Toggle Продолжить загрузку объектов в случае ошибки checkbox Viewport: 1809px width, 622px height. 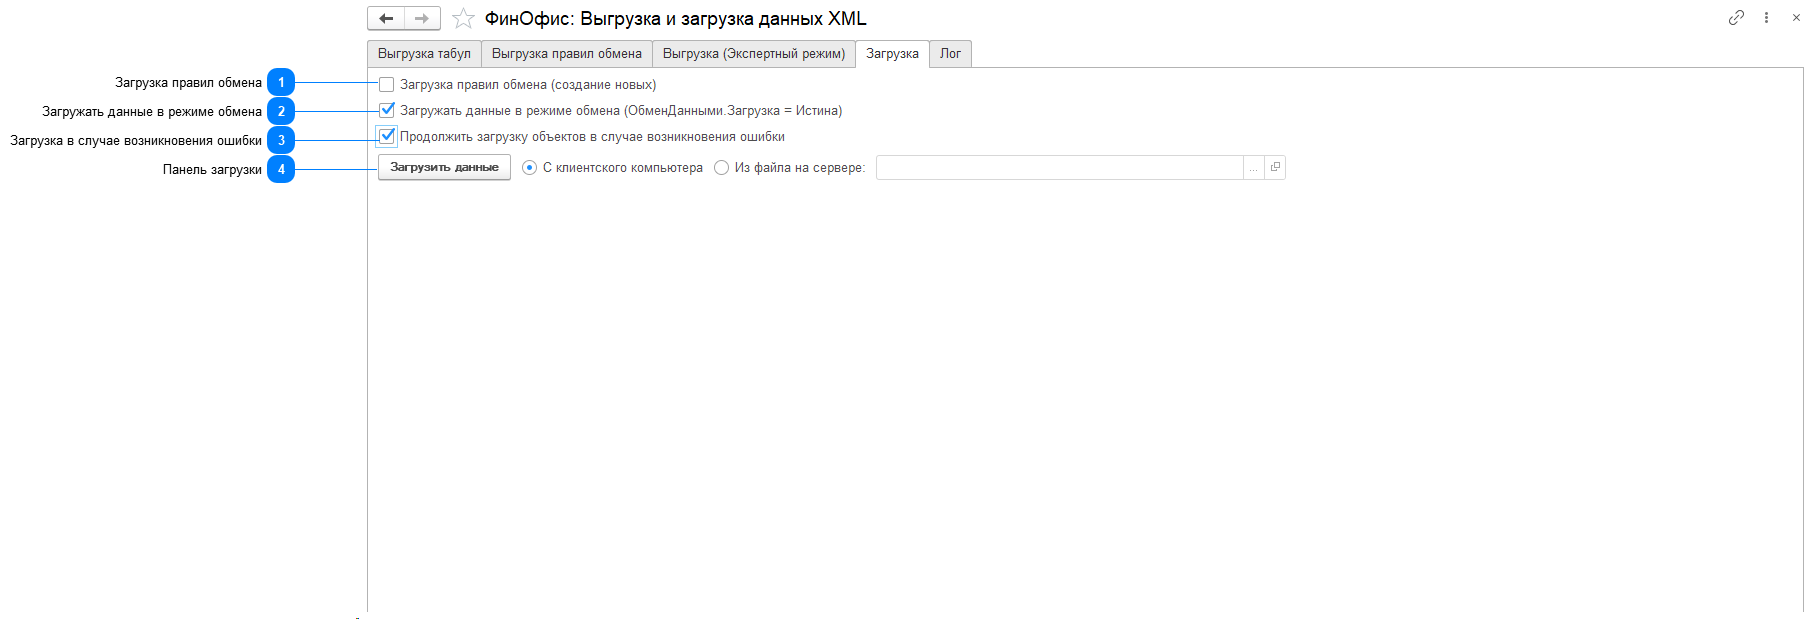coord(387,137)
